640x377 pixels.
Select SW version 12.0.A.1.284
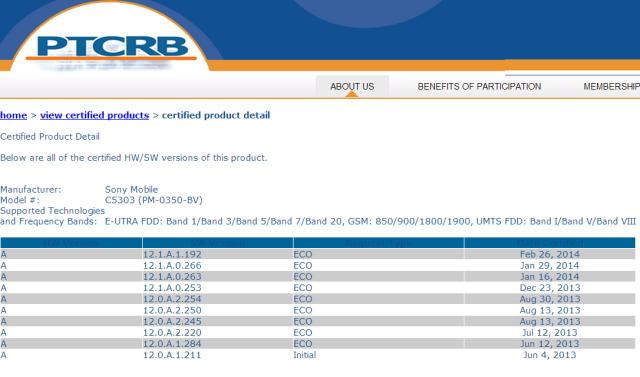[x=172, y=344]
